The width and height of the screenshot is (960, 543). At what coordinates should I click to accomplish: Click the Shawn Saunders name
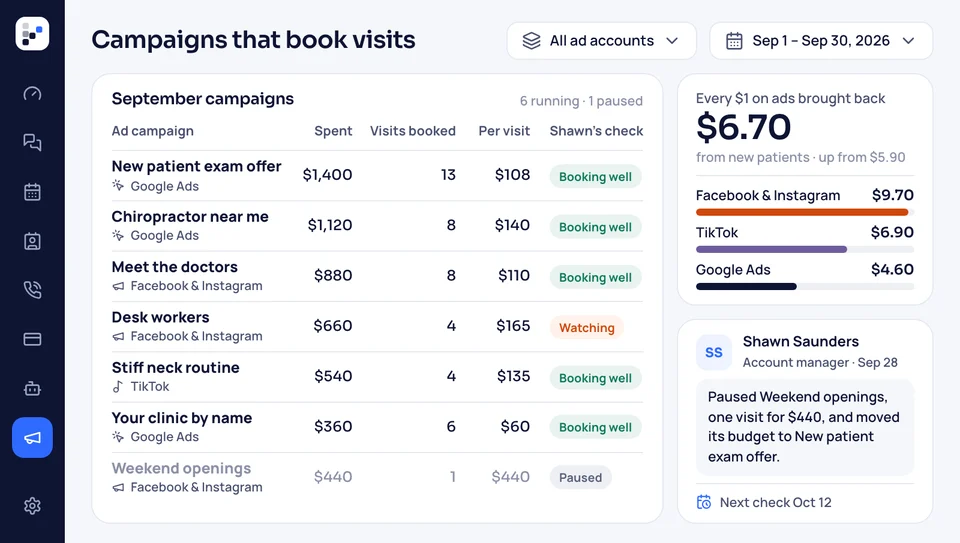pyautogui.click(x=801, y=342)
